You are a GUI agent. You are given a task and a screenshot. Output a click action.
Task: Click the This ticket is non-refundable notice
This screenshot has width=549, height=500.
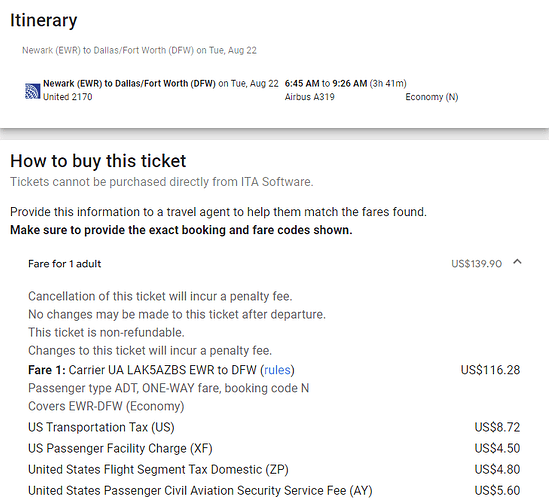106,332
